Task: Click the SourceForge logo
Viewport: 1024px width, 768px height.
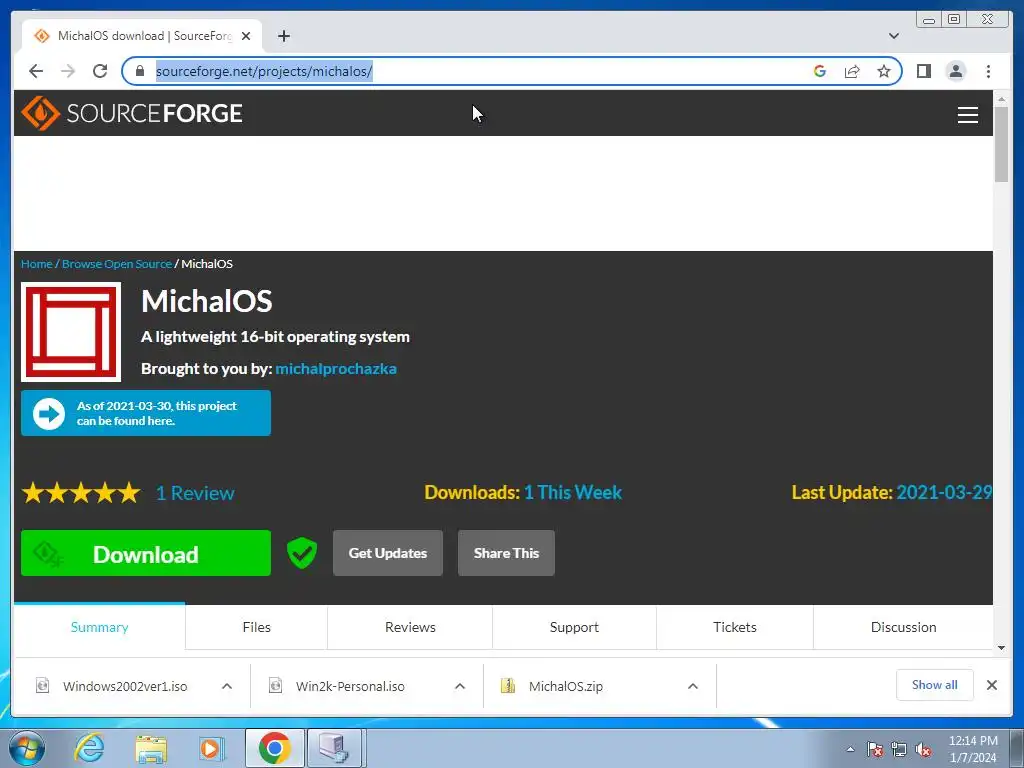Action: (x=132, y=113)
